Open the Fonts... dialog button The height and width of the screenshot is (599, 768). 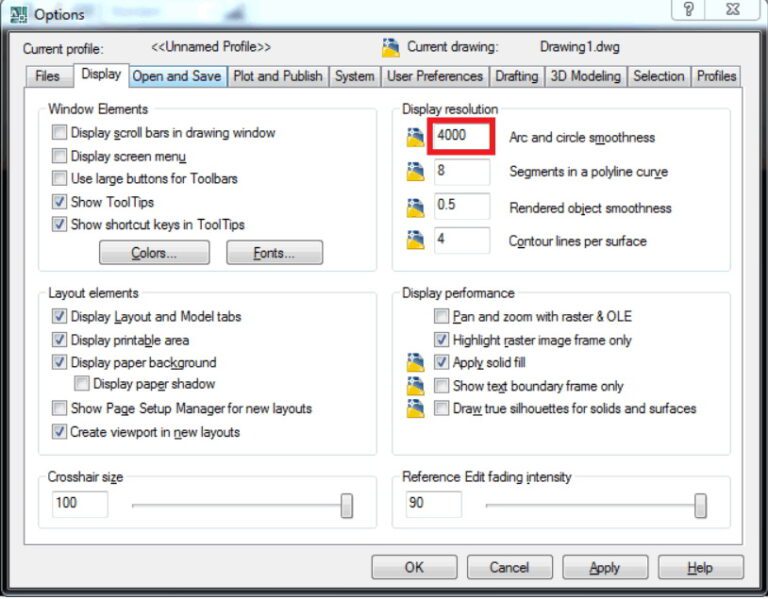pos(274,253)
